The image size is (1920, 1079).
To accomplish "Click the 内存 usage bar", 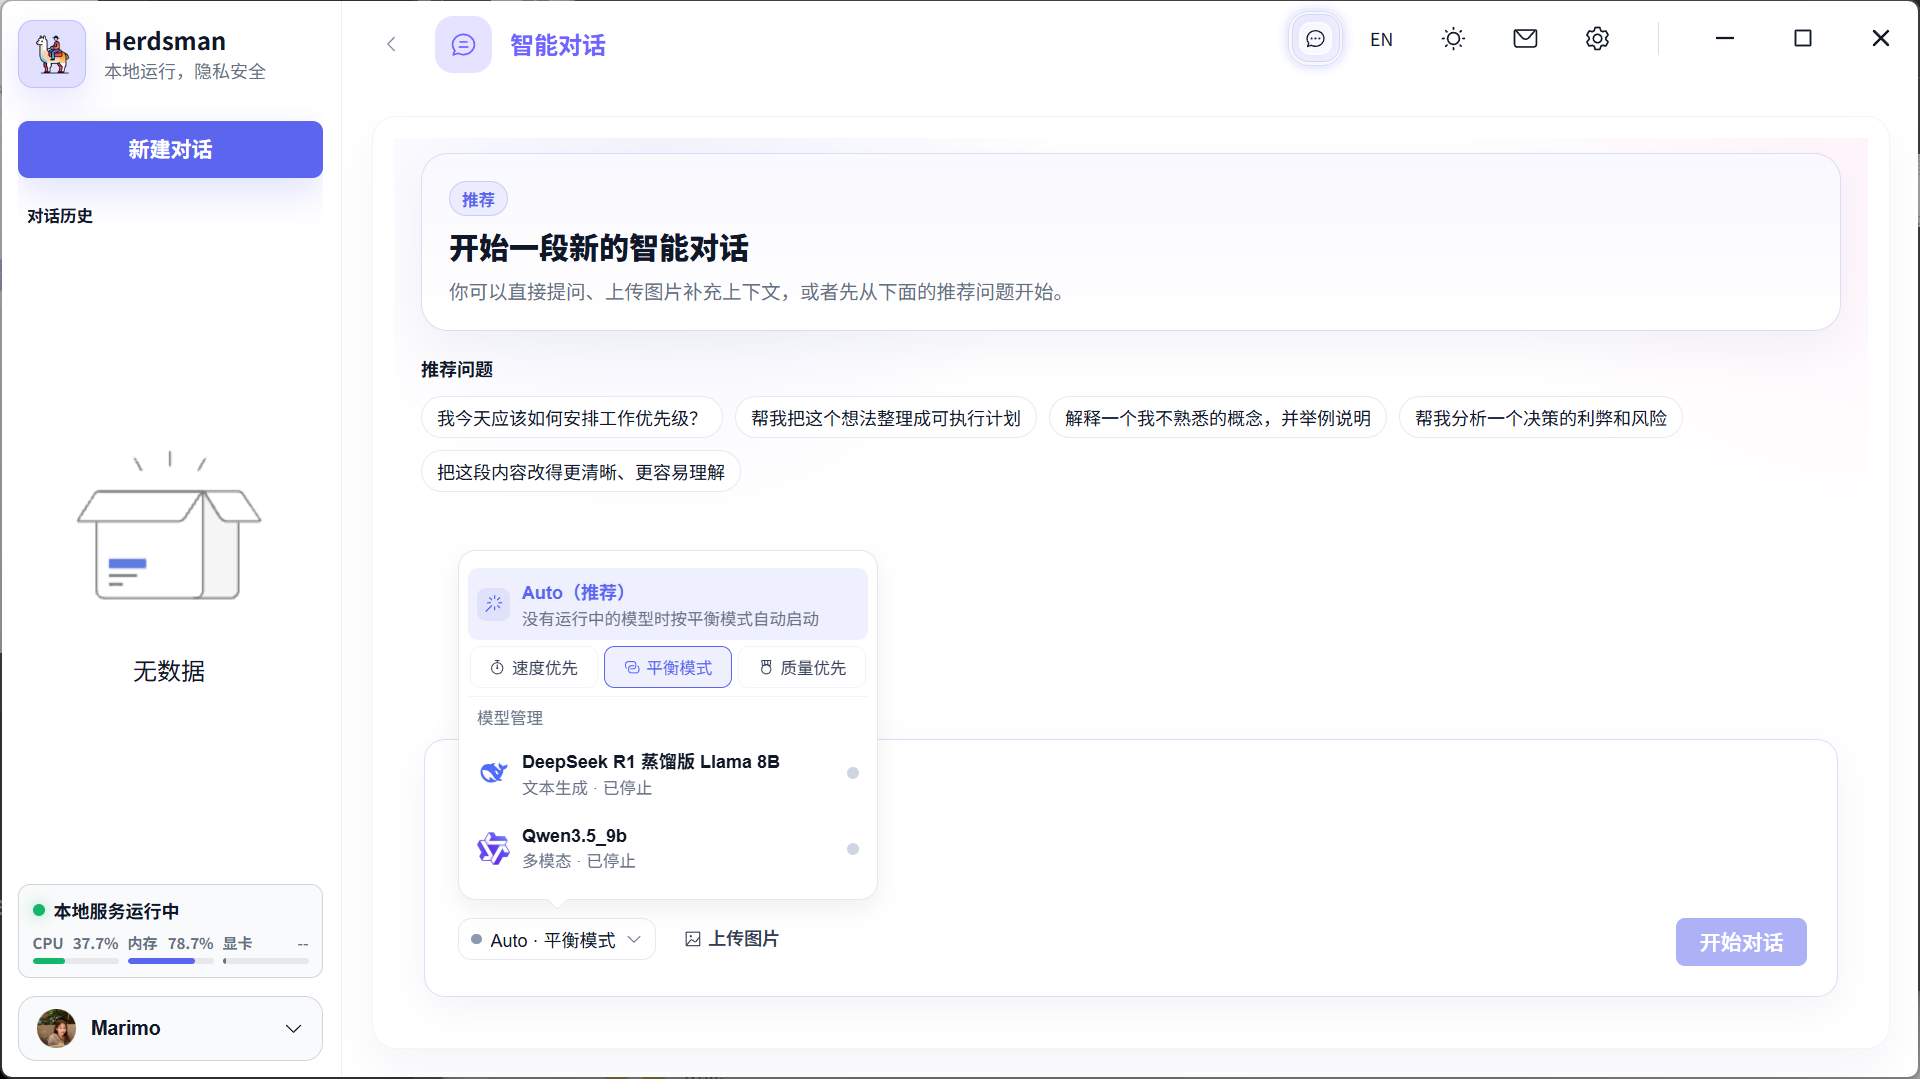I will (x=170, y=961).
